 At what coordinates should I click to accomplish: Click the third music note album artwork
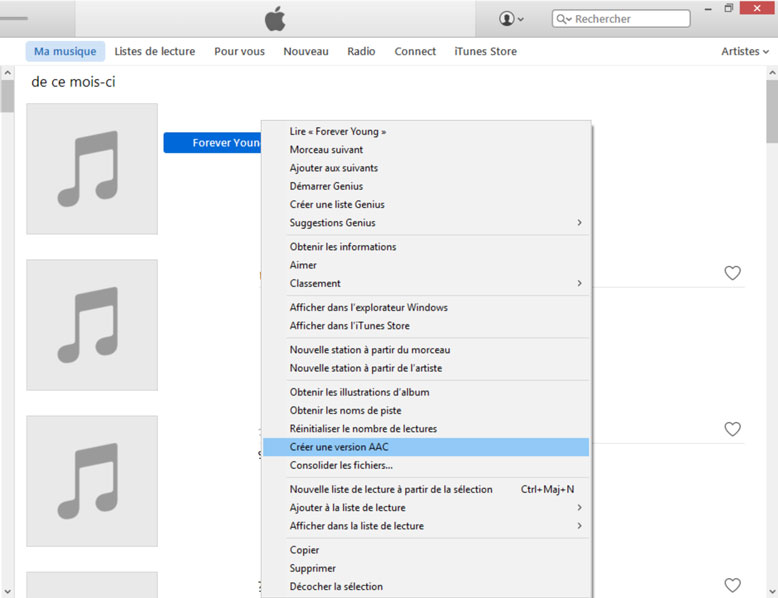point(92,481)
